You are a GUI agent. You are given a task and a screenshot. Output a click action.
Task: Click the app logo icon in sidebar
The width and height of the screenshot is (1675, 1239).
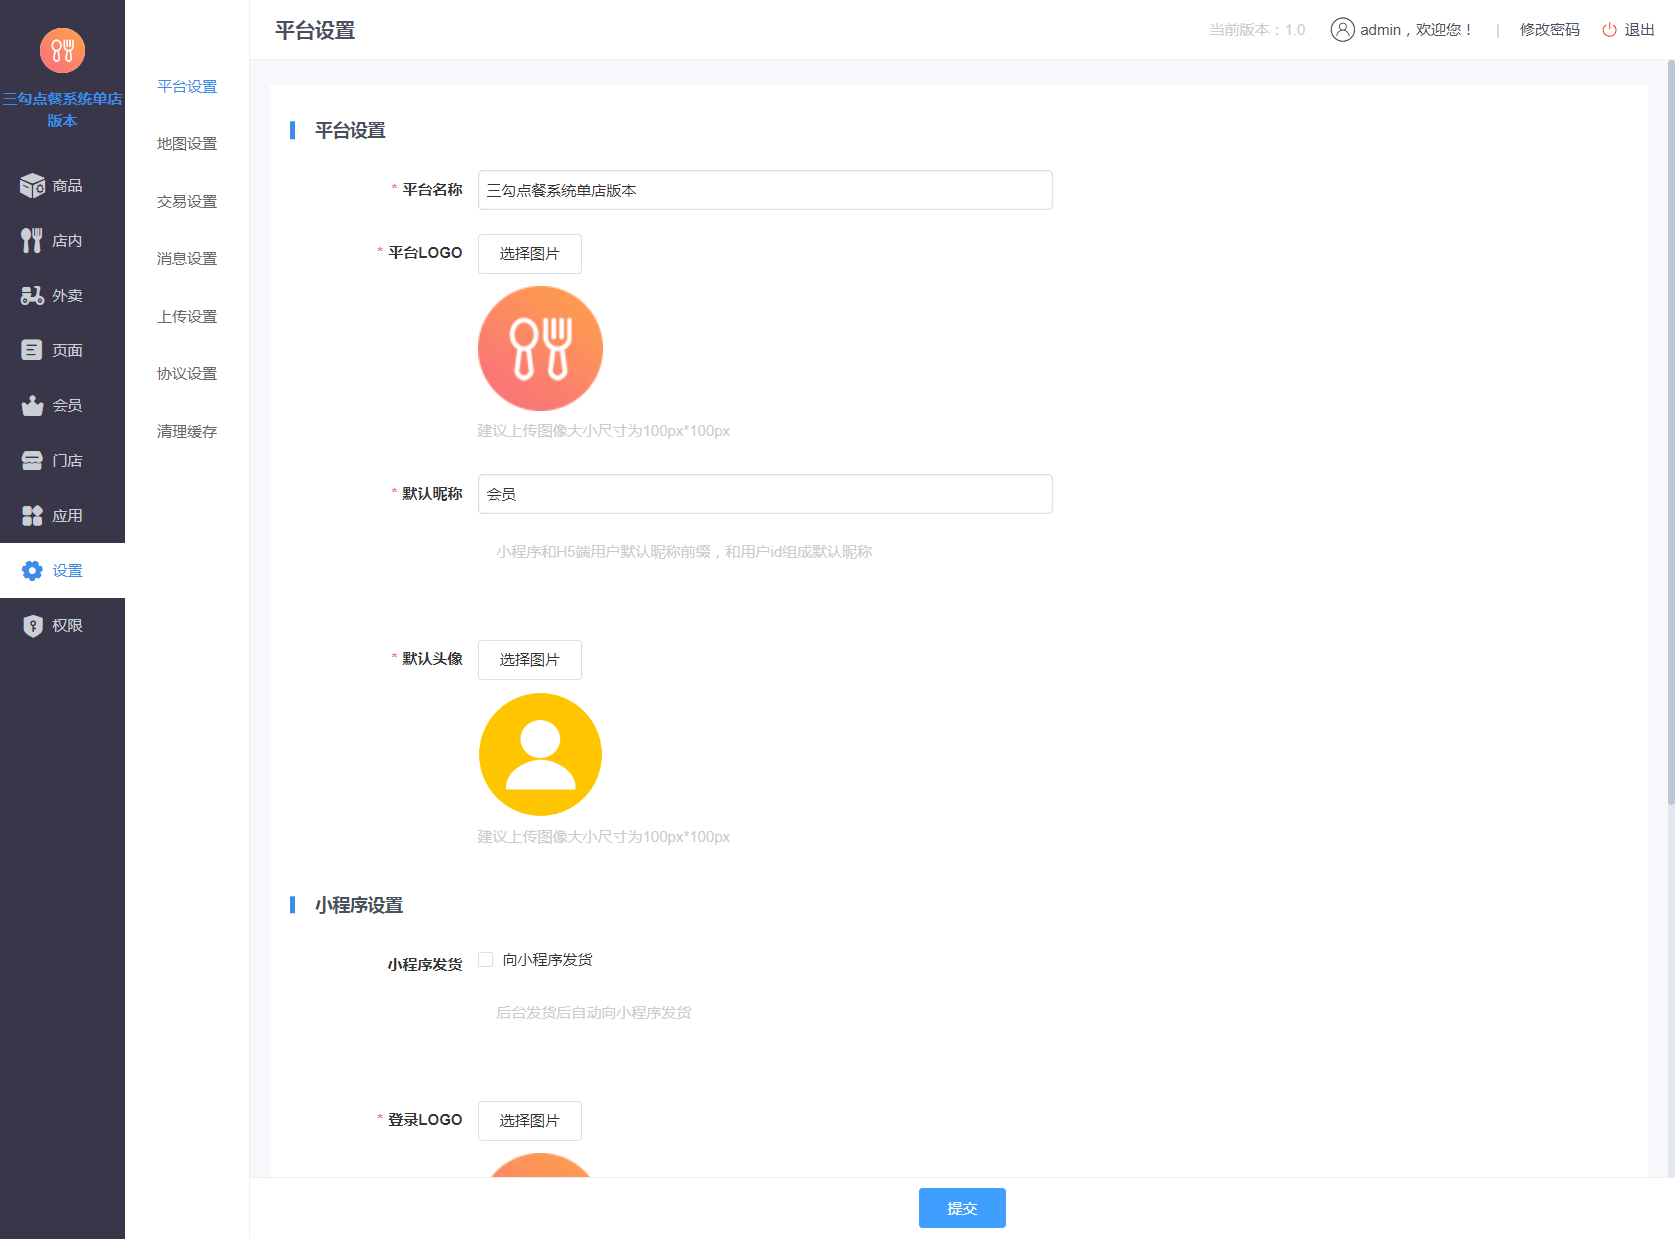(62, 50)
